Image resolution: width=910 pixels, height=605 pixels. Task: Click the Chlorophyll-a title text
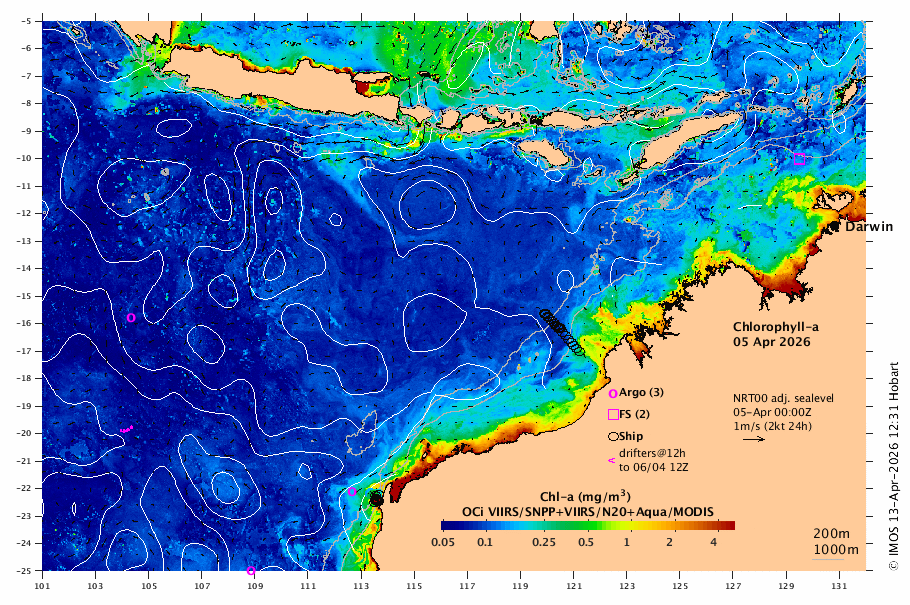coord(776,327)
